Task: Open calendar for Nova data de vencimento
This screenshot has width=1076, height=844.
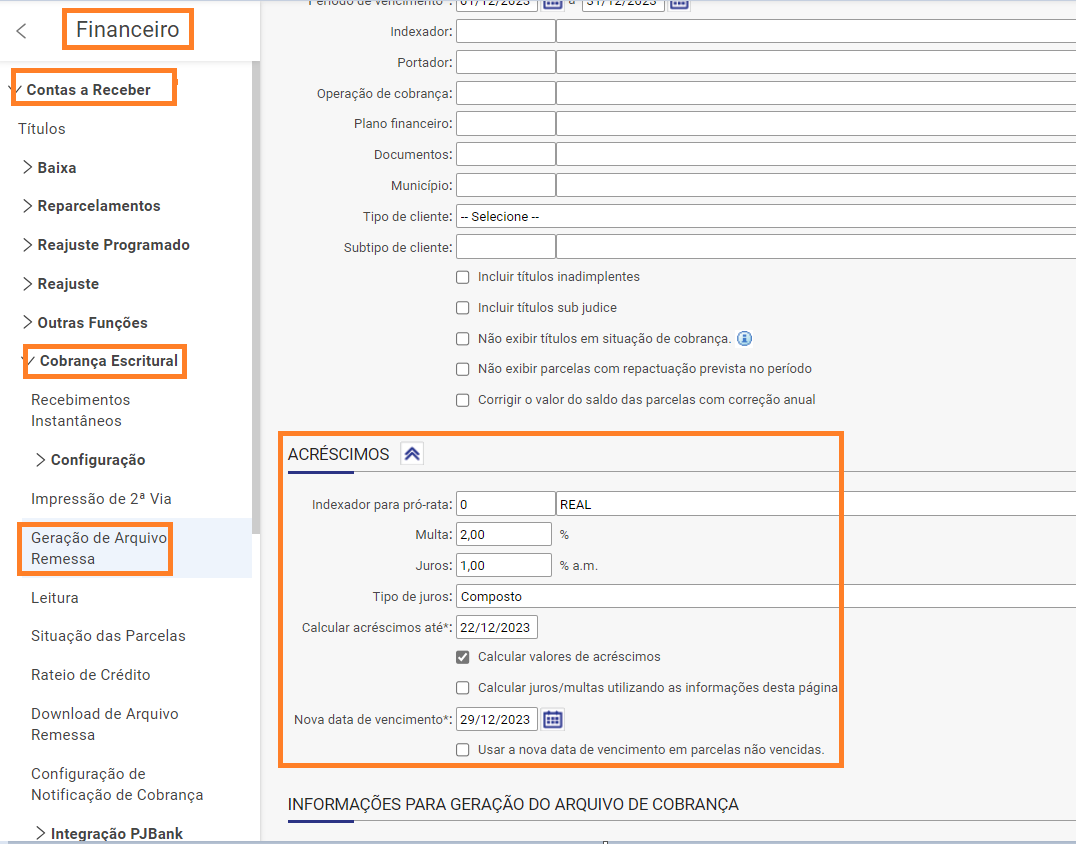Action: 552,719
